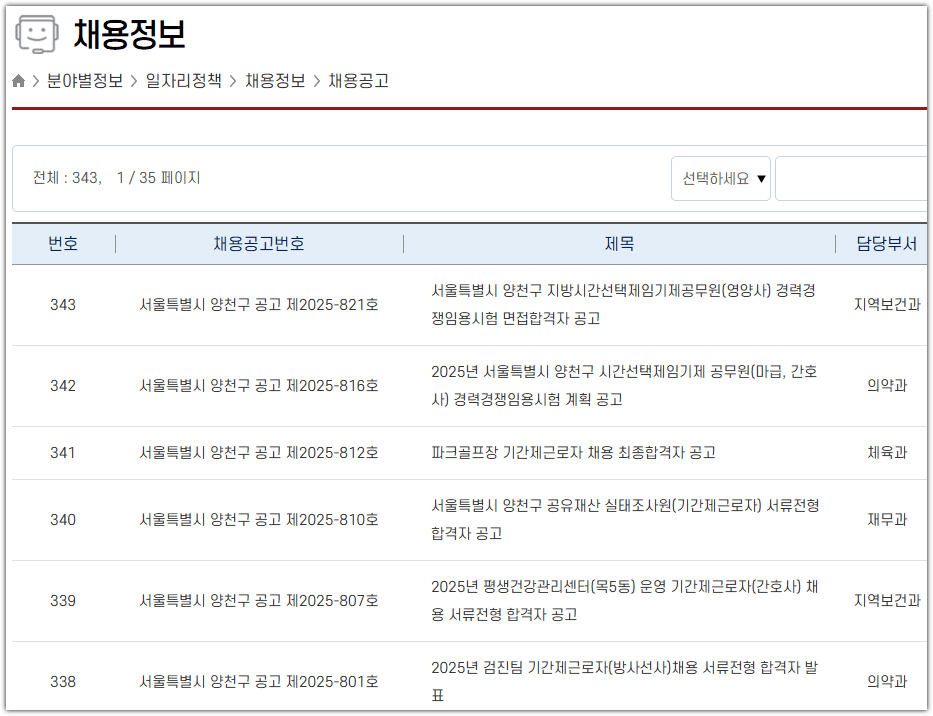
Task: Click the chatbot icon beside 채용정보 title
Action: coord(37,33)
